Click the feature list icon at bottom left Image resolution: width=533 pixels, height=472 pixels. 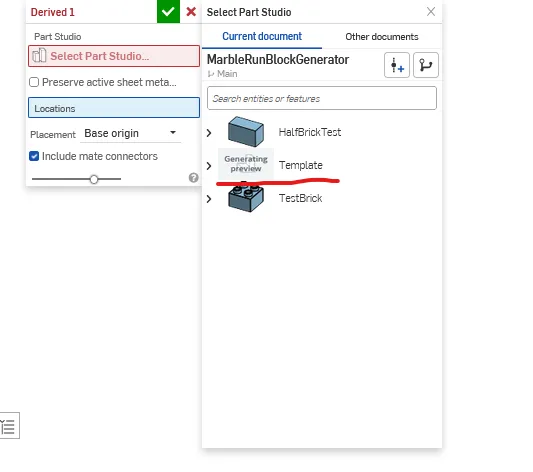coord(9,425)
